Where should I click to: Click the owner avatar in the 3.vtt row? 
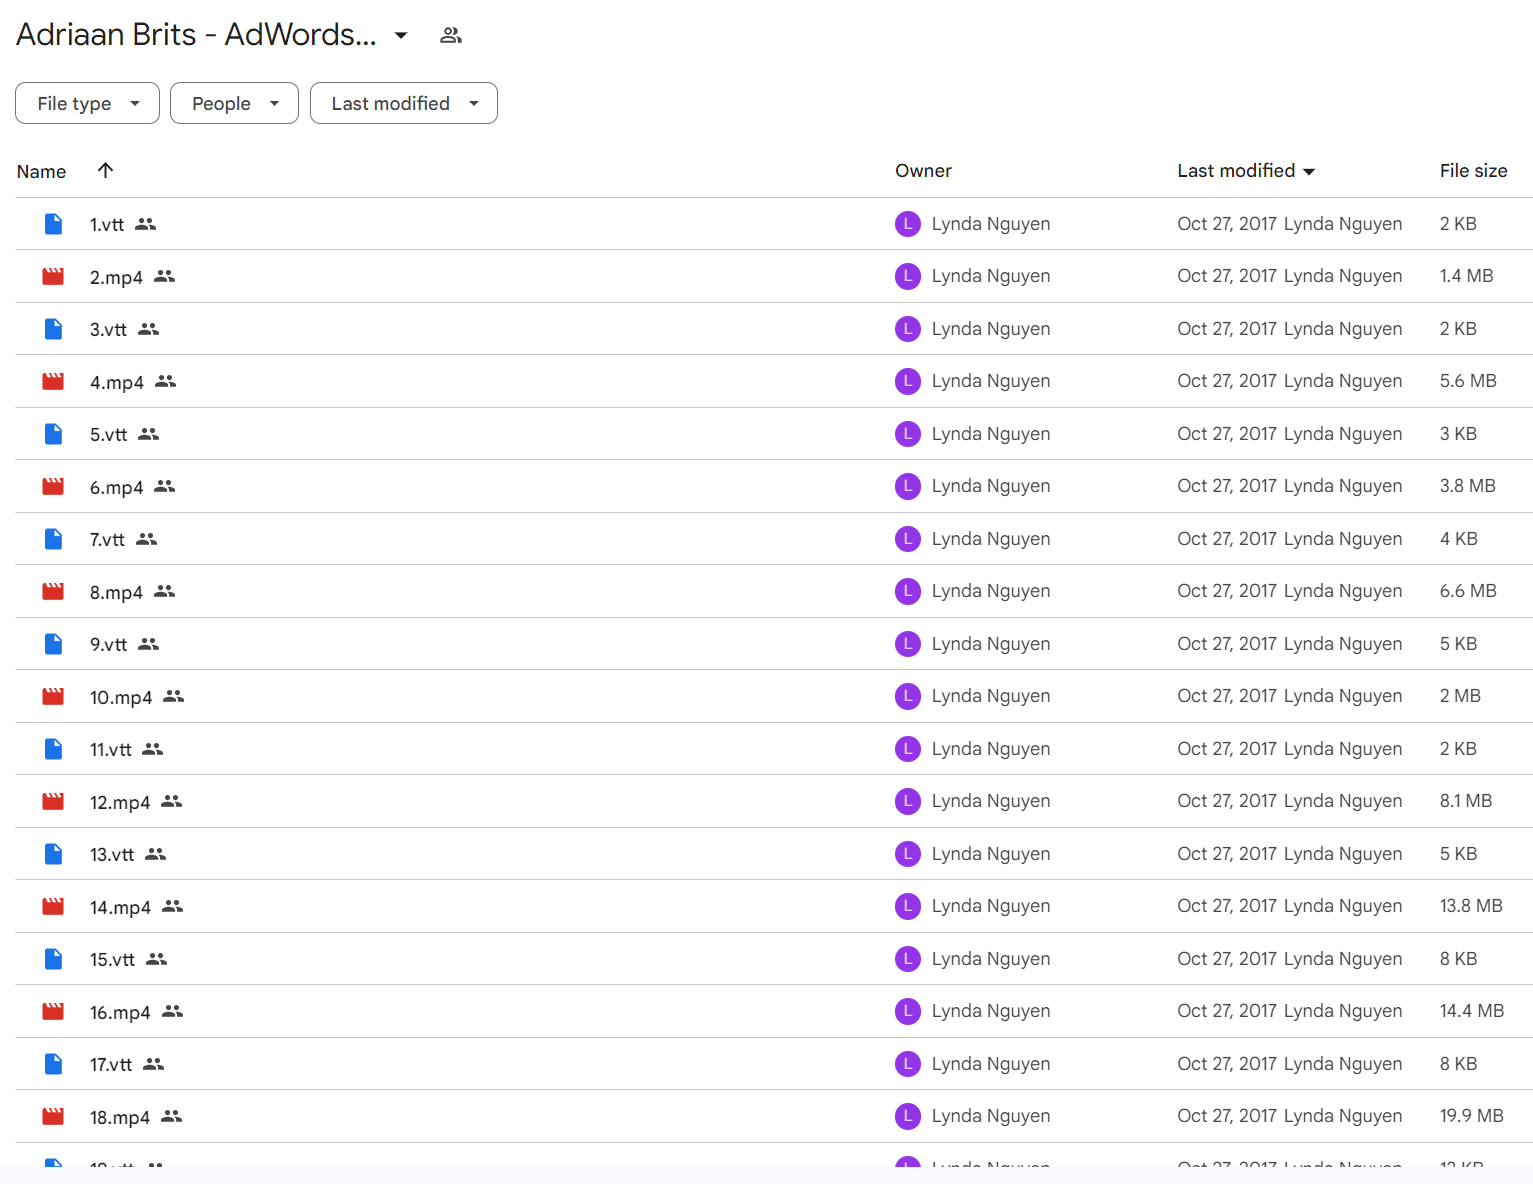point(907,329)
